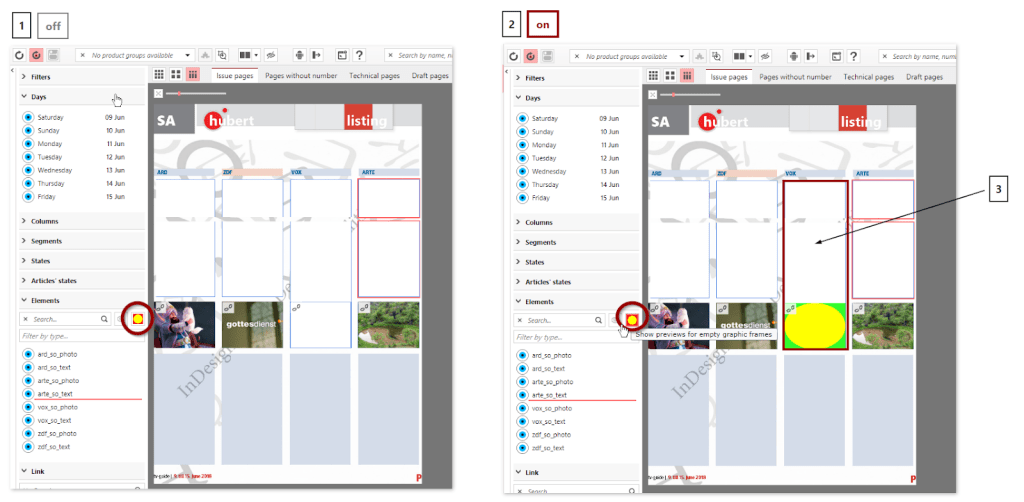1024x502 pixels.
Task: Click the window layout icon in right screenshot
Action: (x=837, y=57)
